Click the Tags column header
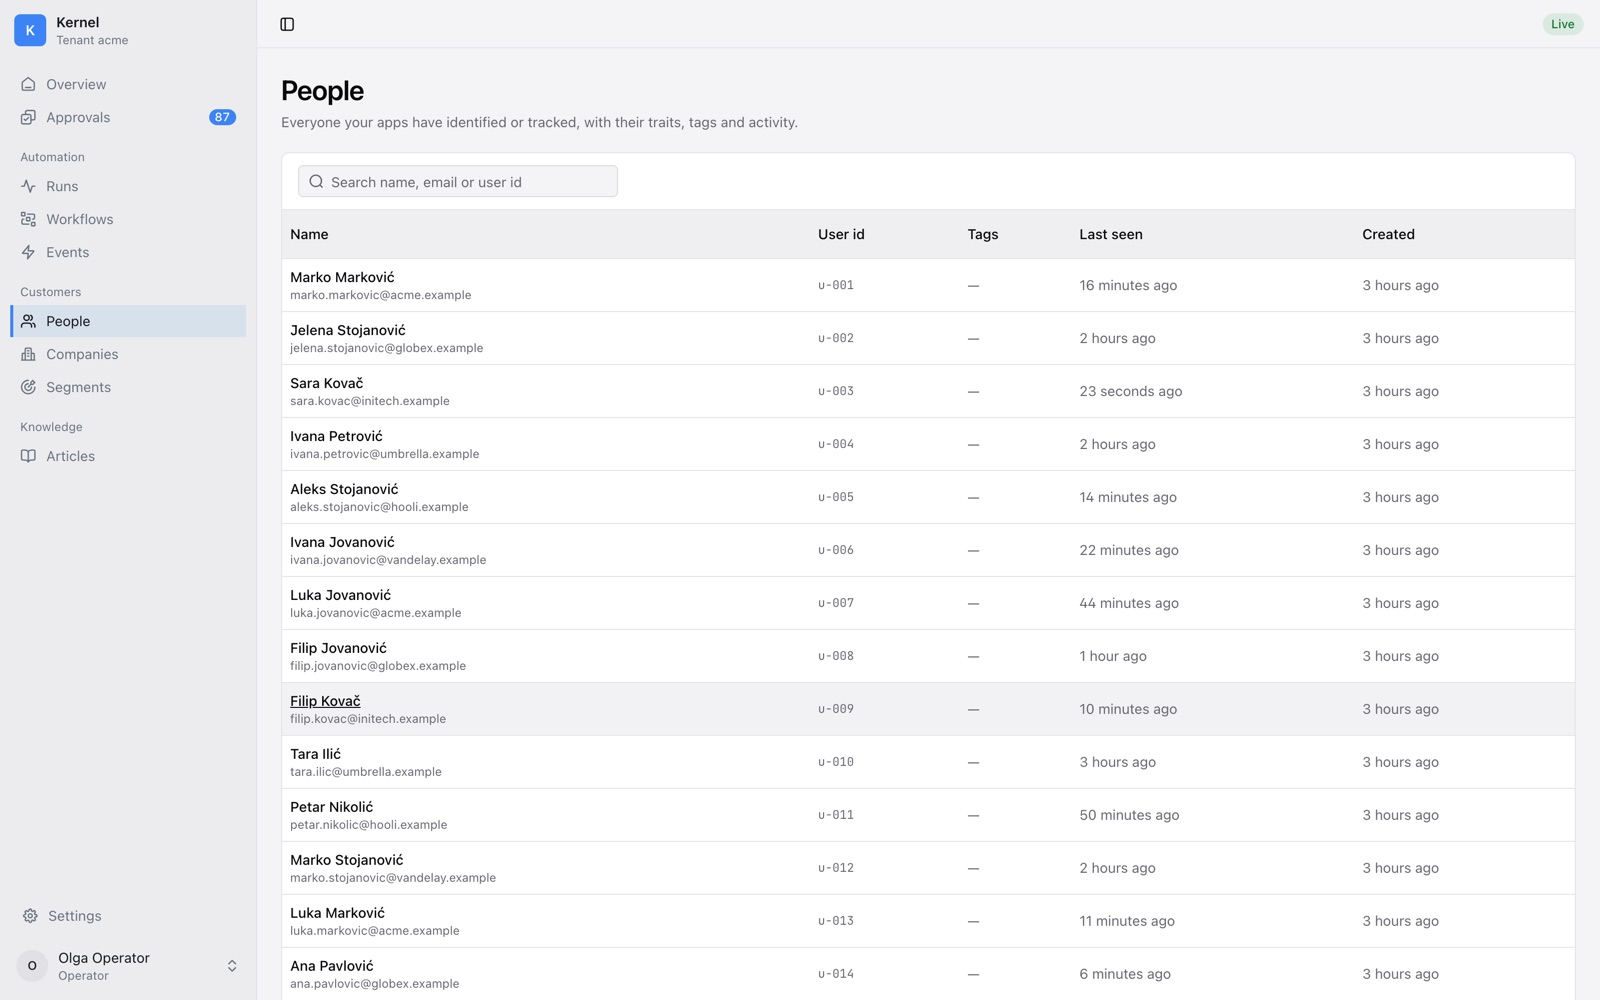This screenshot has width=1600, height=1000. [983, 234]
